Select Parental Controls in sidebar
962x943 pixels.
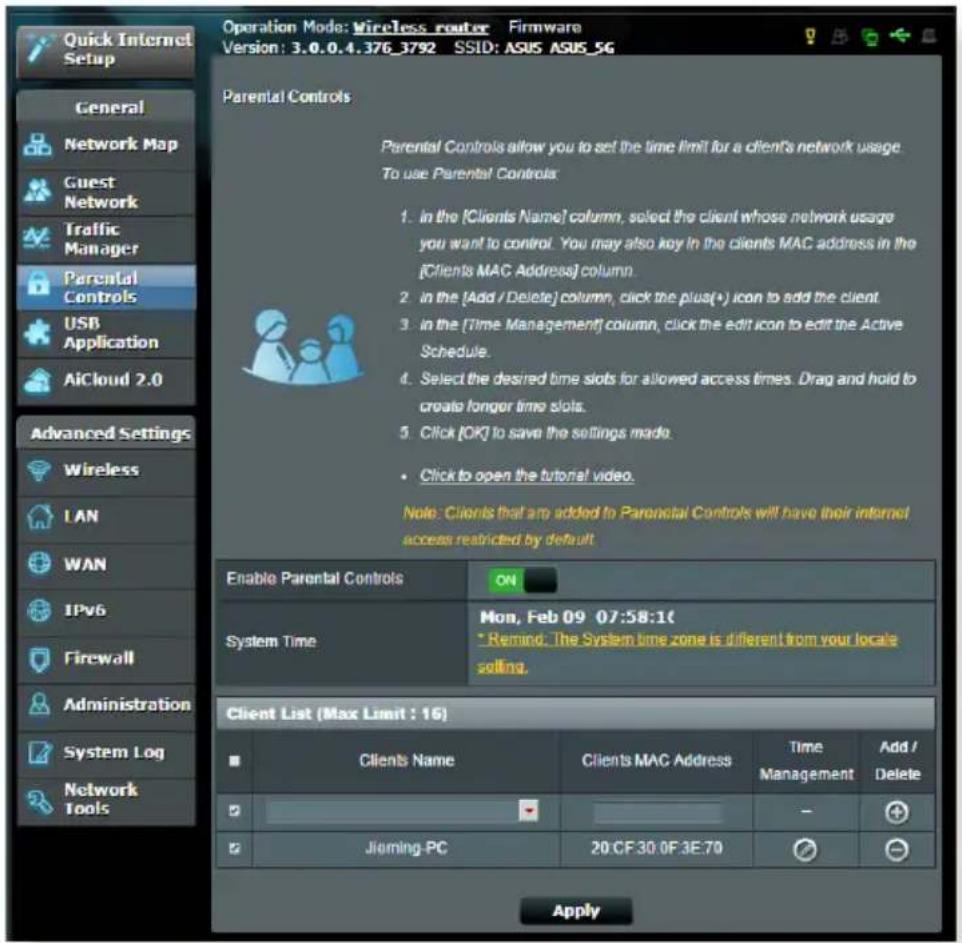[106, 287]
